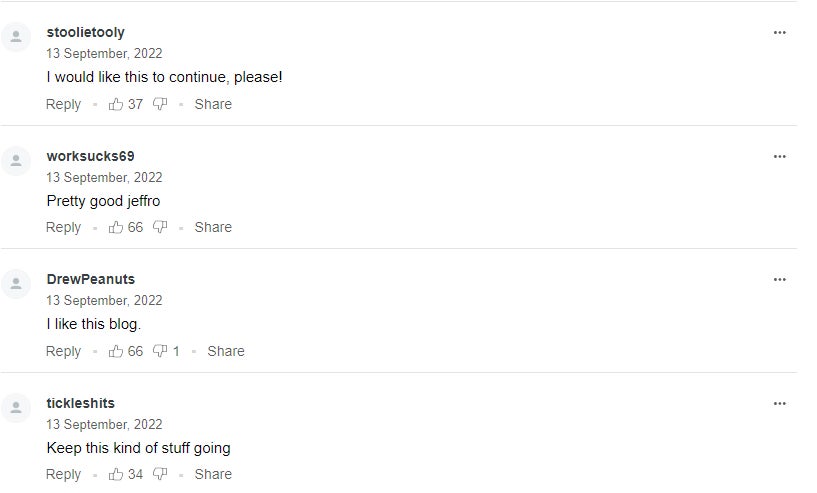Upvote the 'Pretty good jeffro' comment

[116, 227]
